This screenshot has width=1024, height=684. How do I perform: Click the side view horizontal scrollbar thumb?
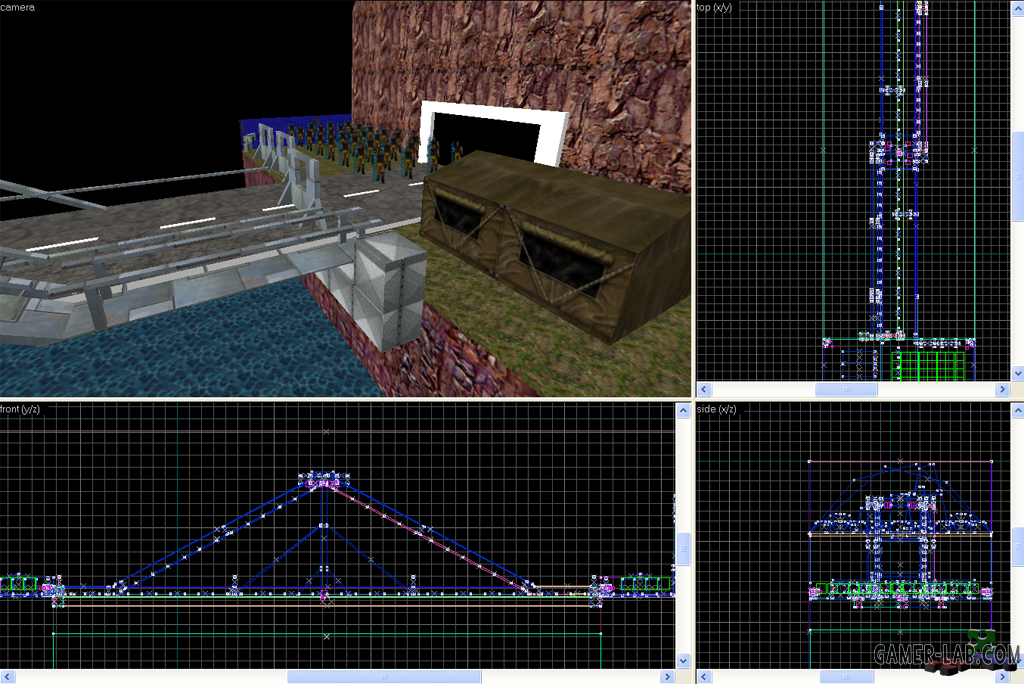point(846,677)
